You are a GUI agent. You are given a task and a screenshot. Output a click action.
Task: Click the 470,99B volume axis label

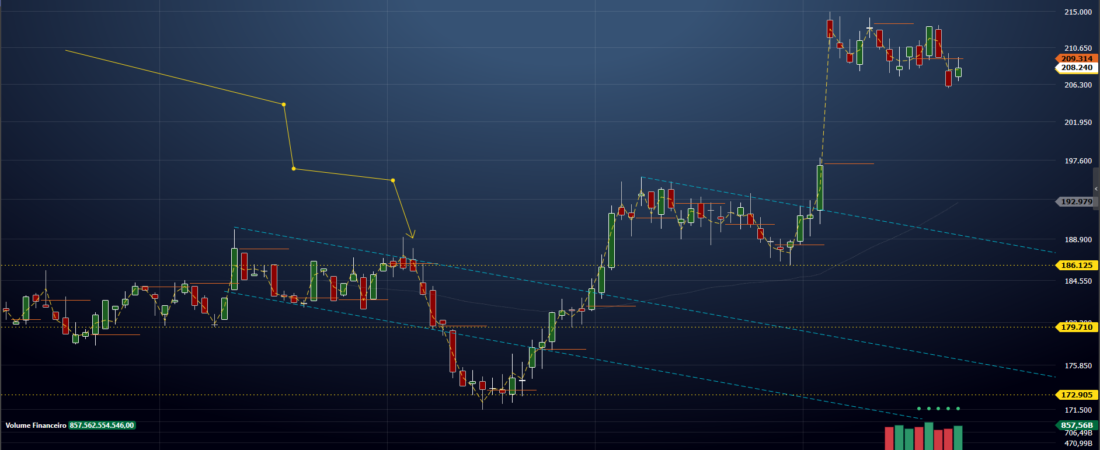tap(1078, 443)
